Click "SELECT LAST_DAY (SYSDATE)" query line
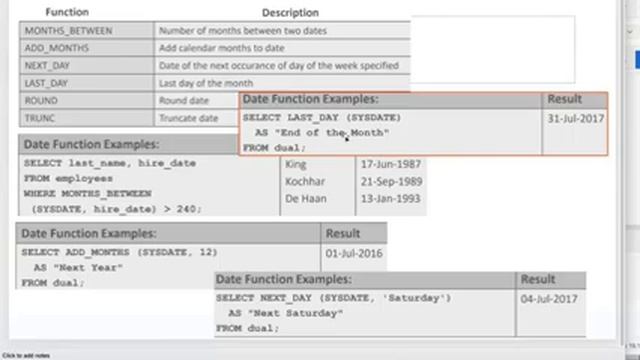Image resolution: width=640 pixels, height=360 pixels. [322, 118]
